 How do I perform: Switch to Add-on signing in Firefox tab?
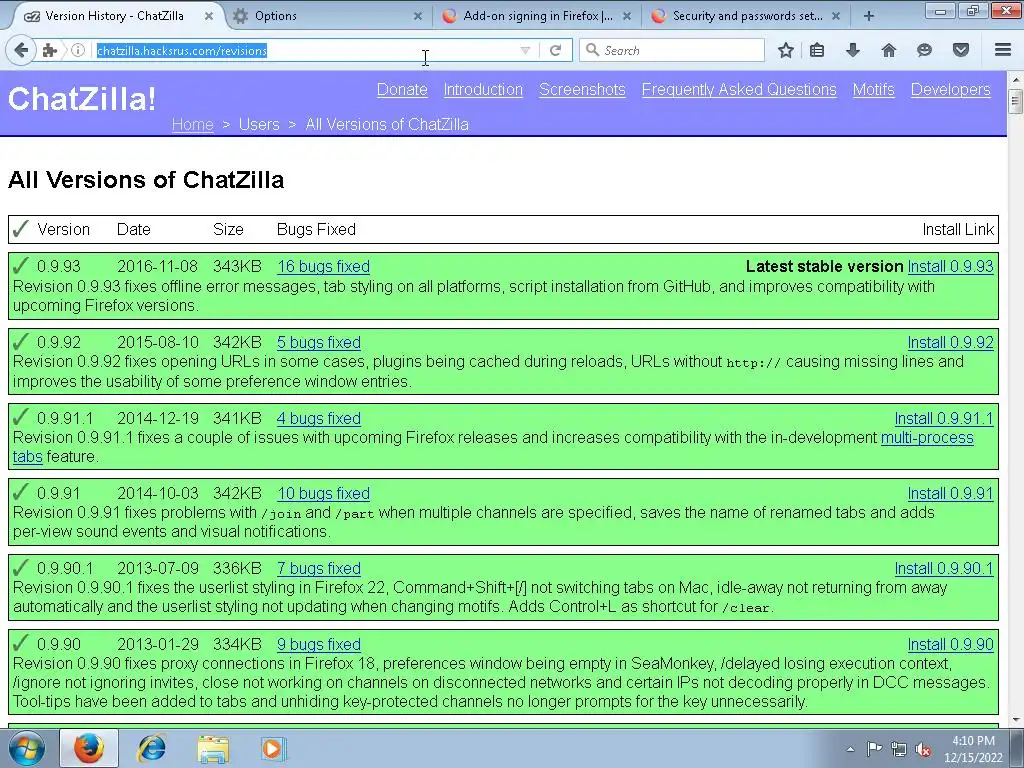point(537,16)
